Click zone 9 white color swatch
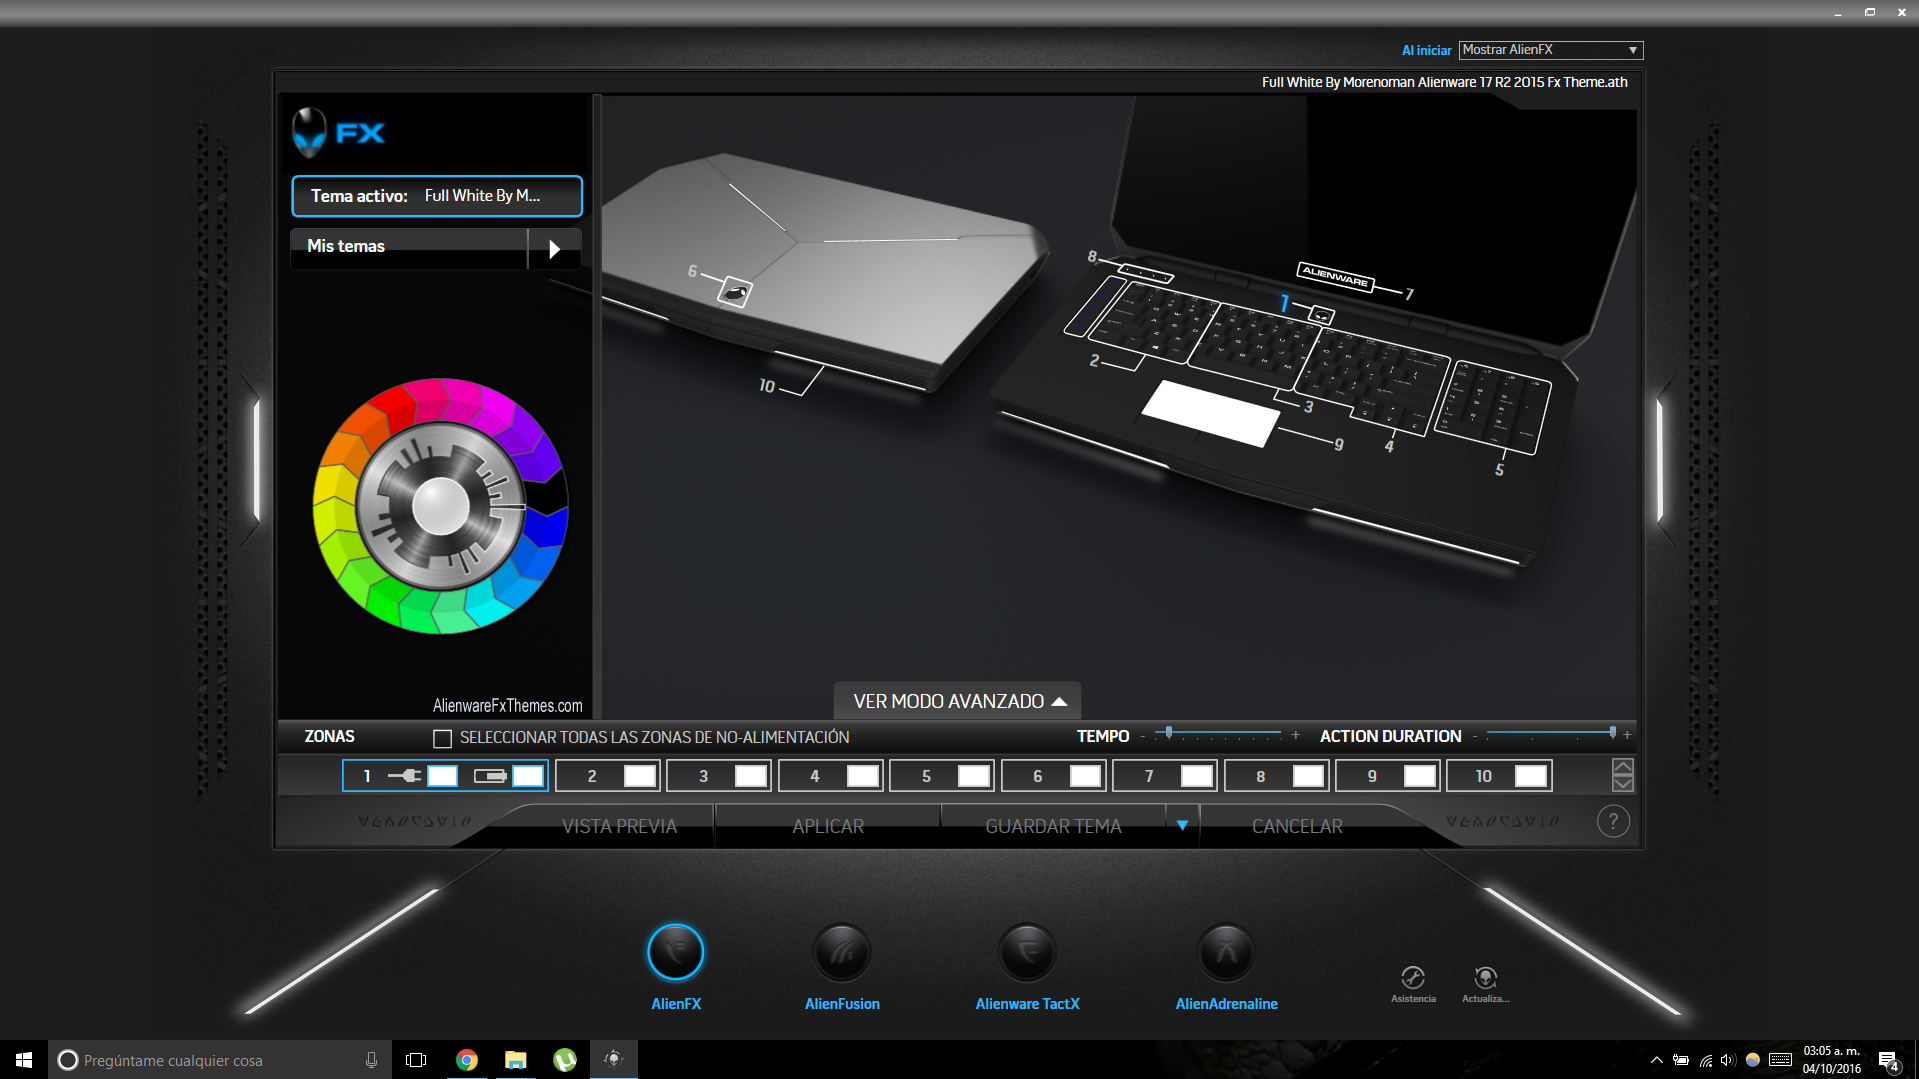The image size is (1919, 1079). [x=1420, y=776]
